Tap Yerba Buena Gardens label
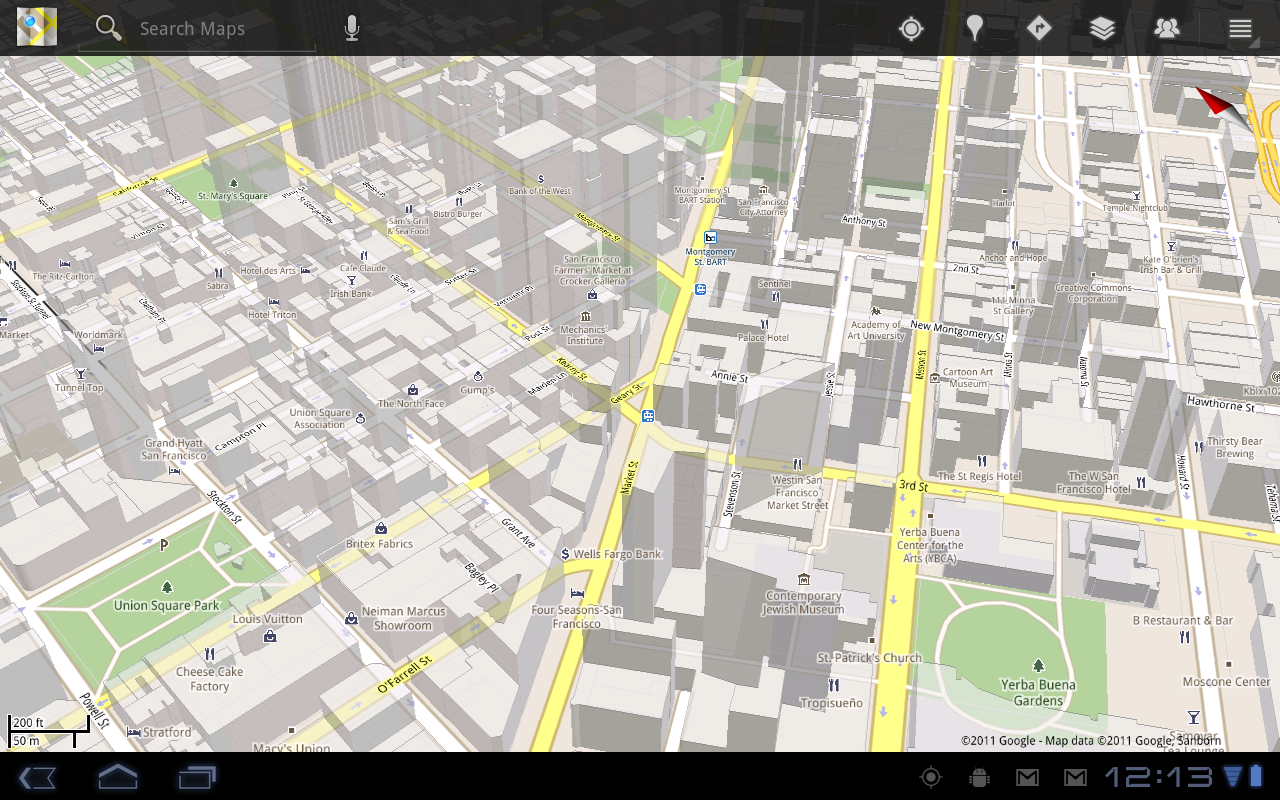The height and width of the screenshot is (800, 1280). pos(1038,693)
